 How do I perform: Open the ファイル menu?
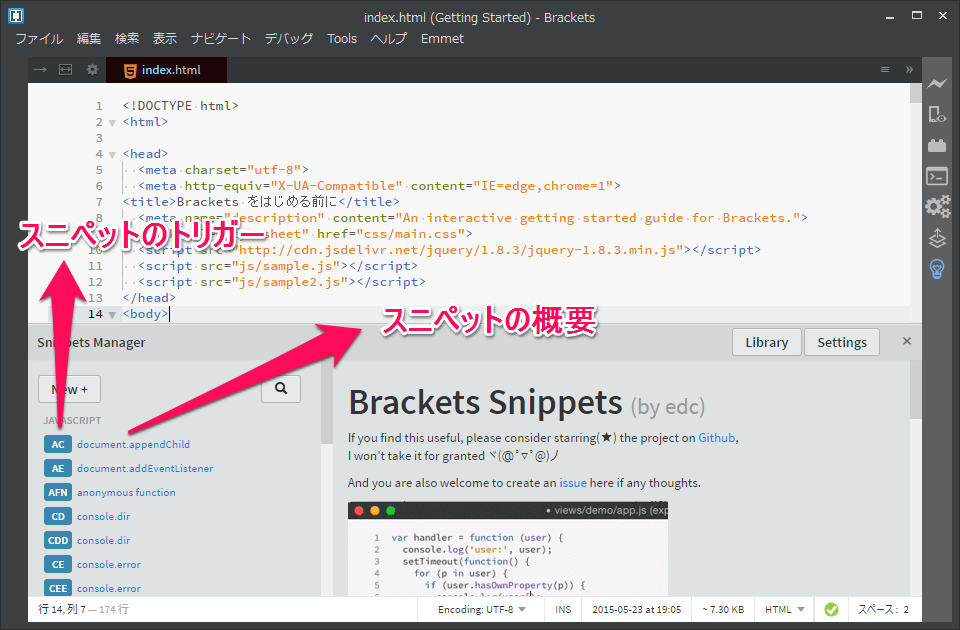tap(39, 39)
